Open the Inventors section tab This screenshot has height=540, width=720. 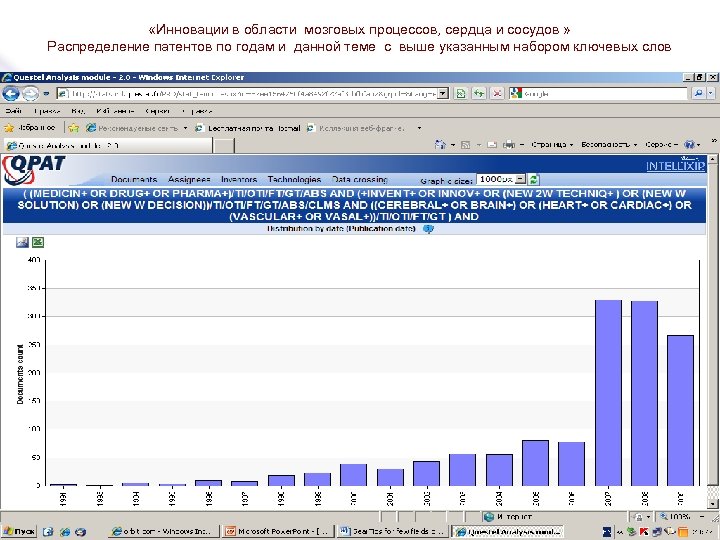239,180
